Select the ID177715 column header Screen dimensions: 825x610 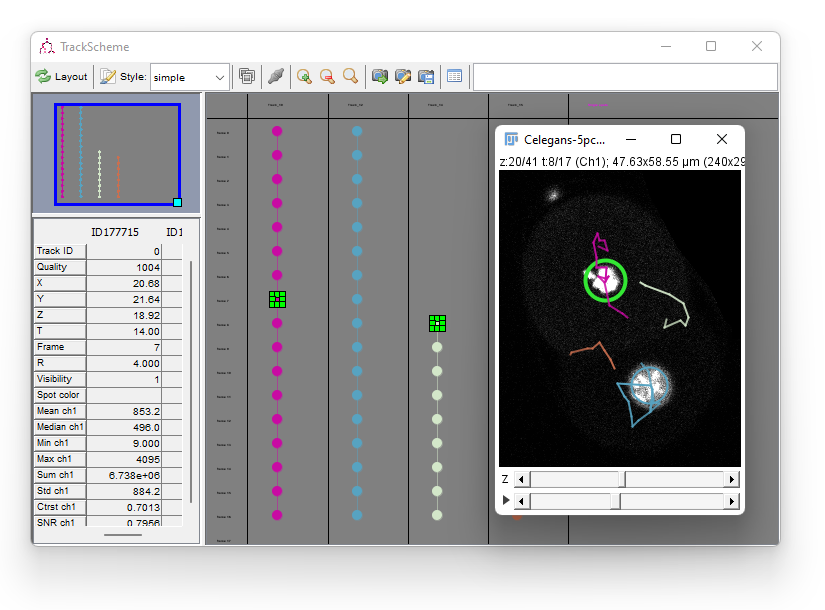(115, 232)
